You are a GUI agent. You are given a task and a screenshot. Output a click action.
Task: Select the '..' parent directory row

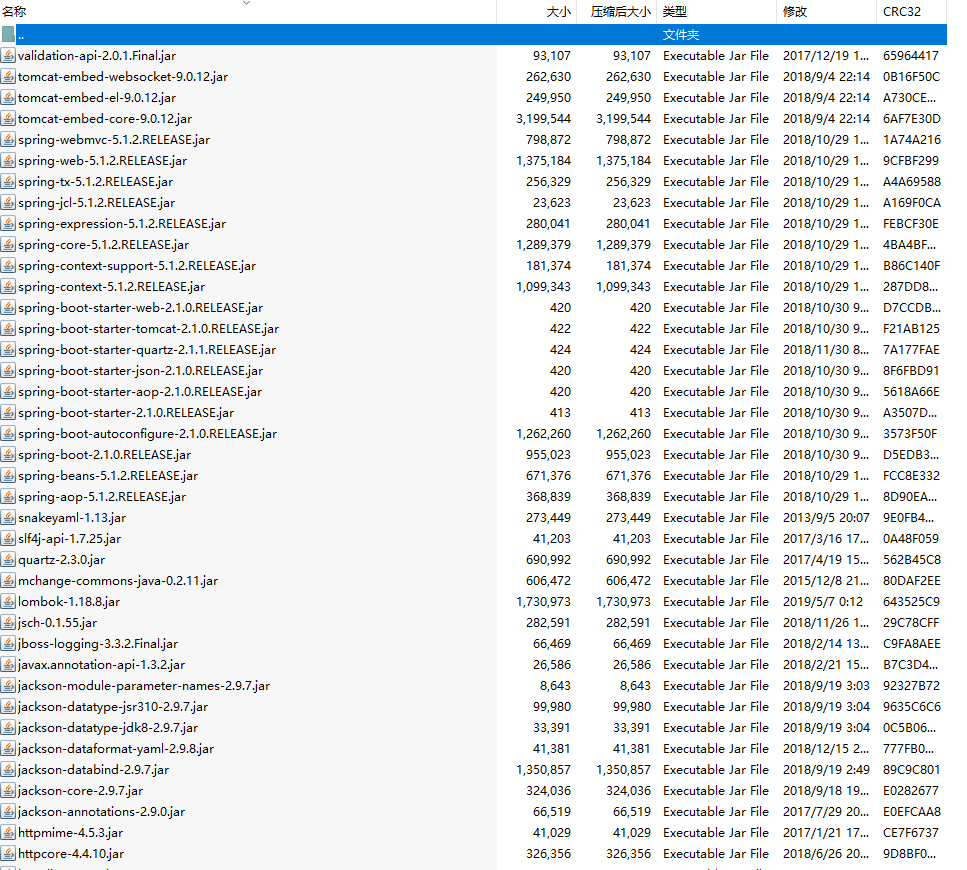point(474,35)
